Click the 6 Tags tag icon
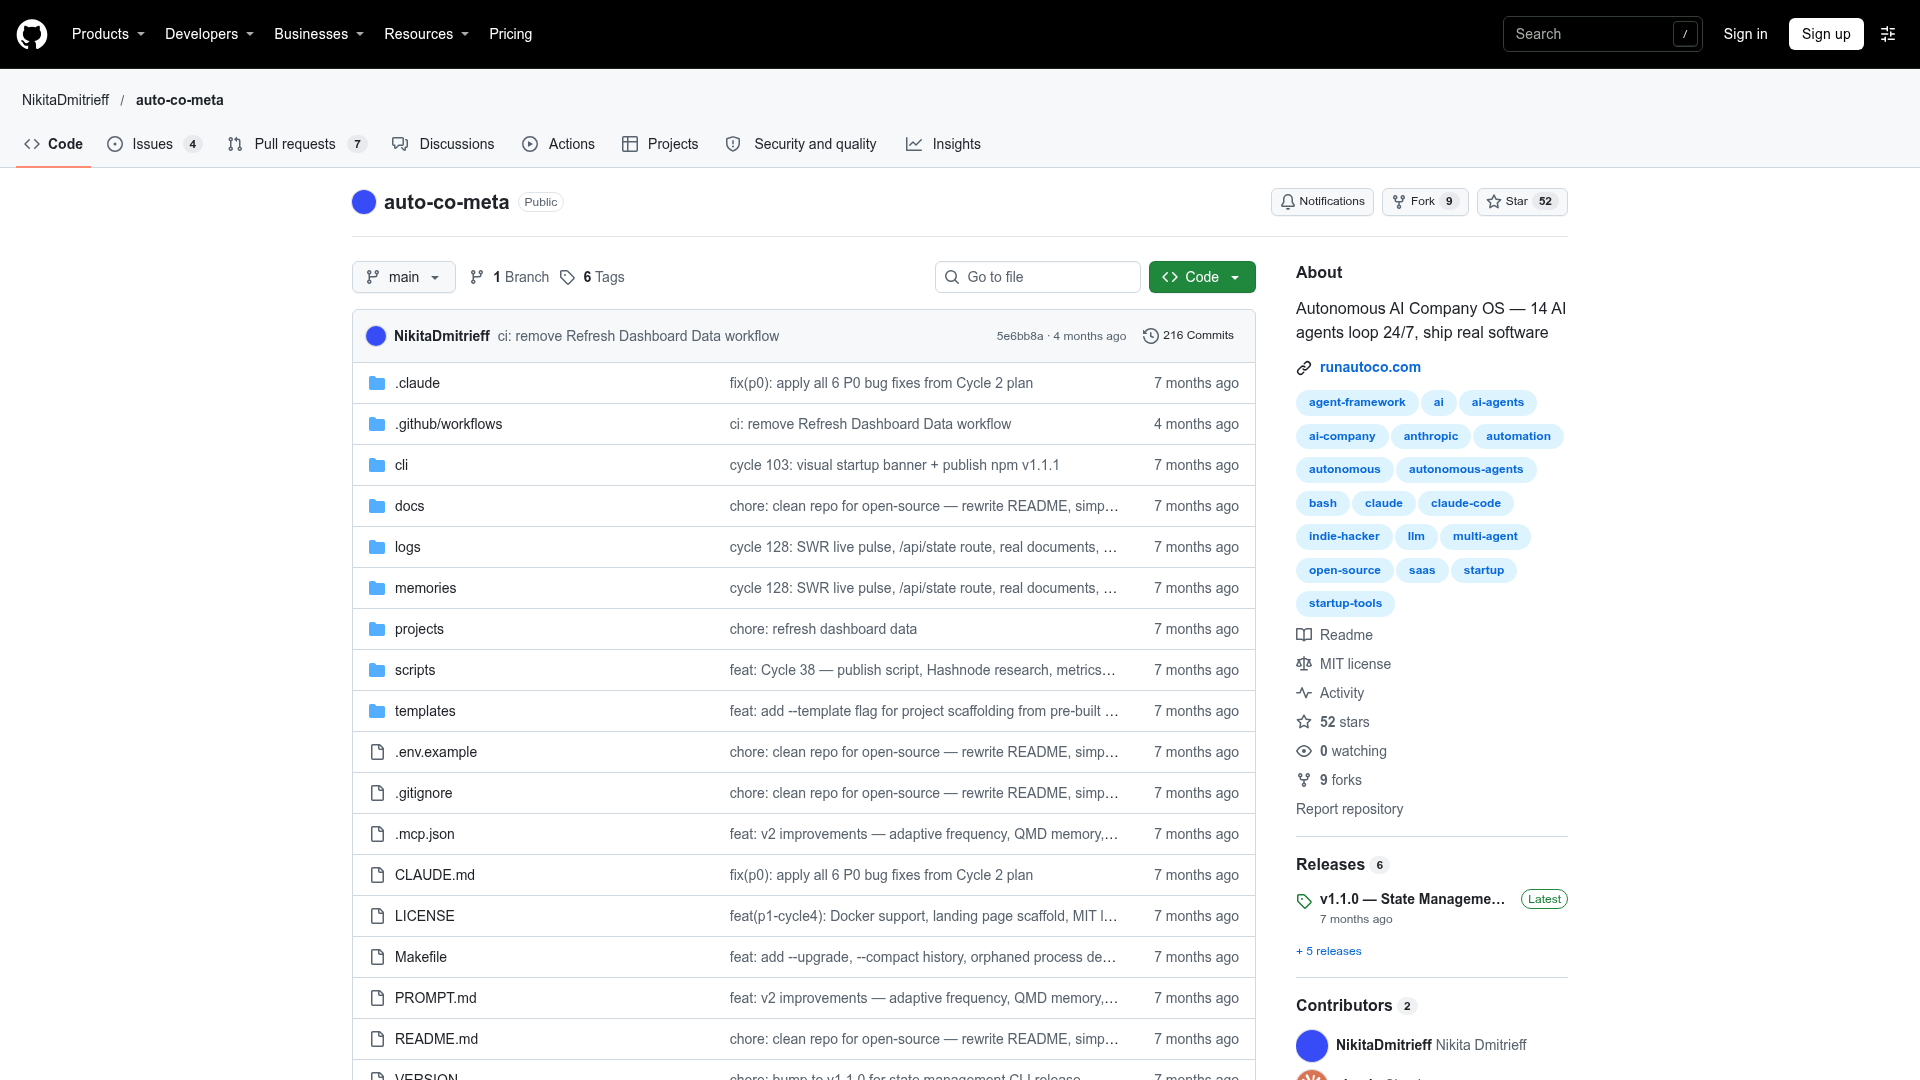This screenshot has width=1920, height=1080. click(567, 277)
